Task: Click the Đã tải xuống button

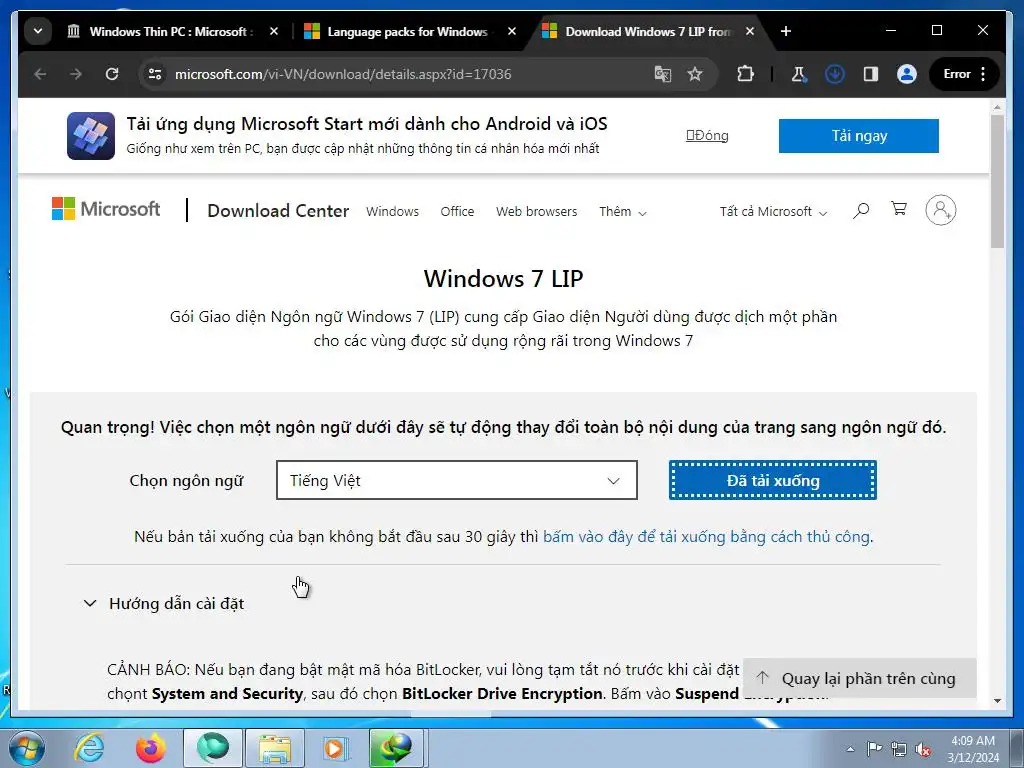Action: tap(773, 480)
